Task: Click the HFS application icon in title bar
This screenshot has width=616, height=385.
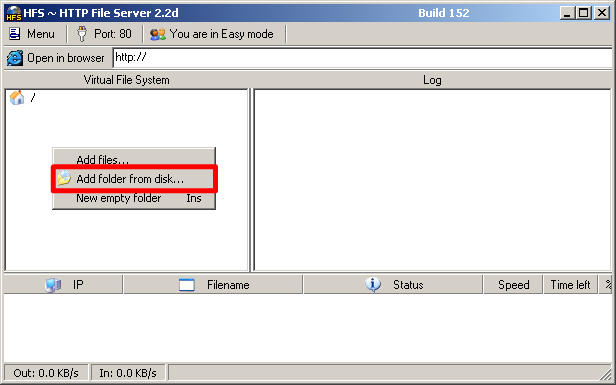Action: point(14,13)
